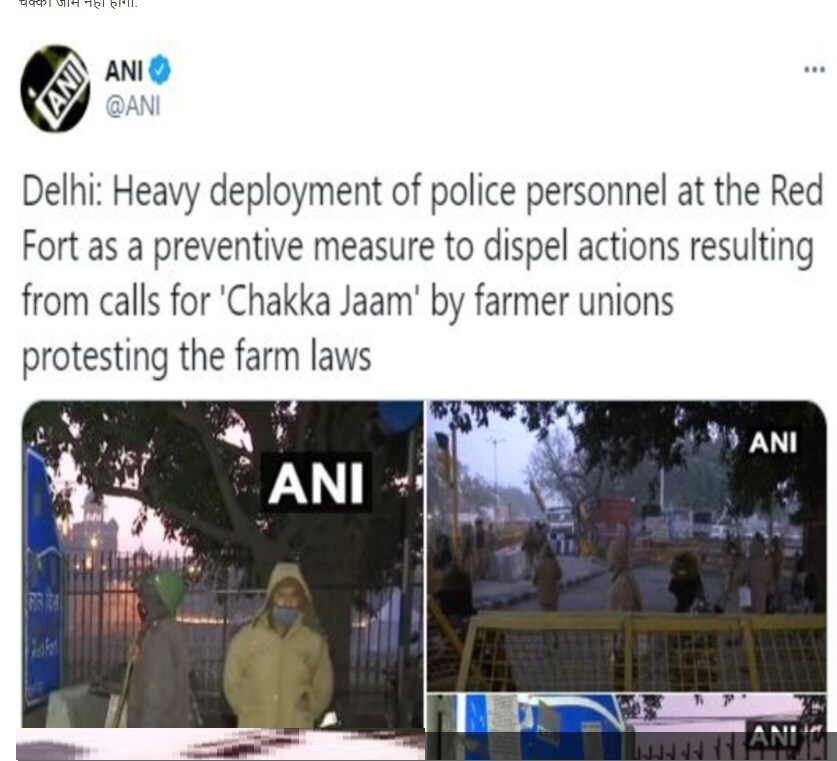Visit the @ANI handle link

[x=133, y=106]
